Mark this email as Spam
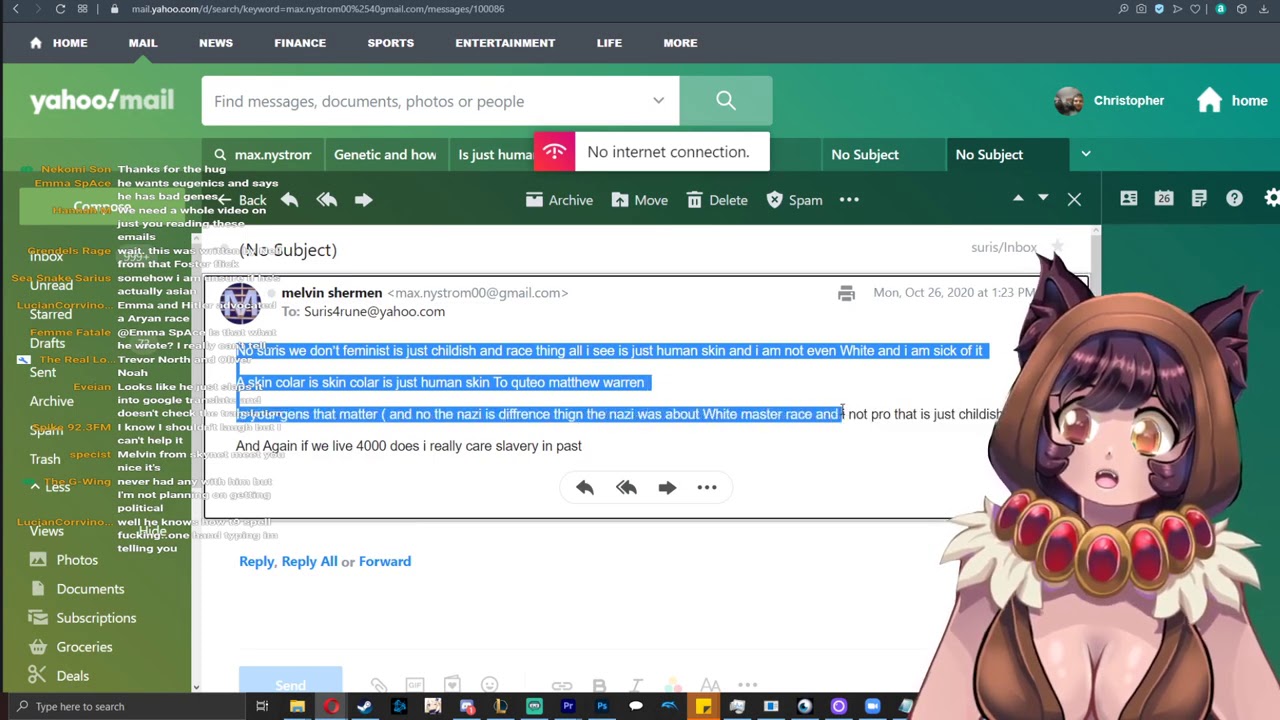This screenshot has width=1280, height=720. tap(794, 200)
